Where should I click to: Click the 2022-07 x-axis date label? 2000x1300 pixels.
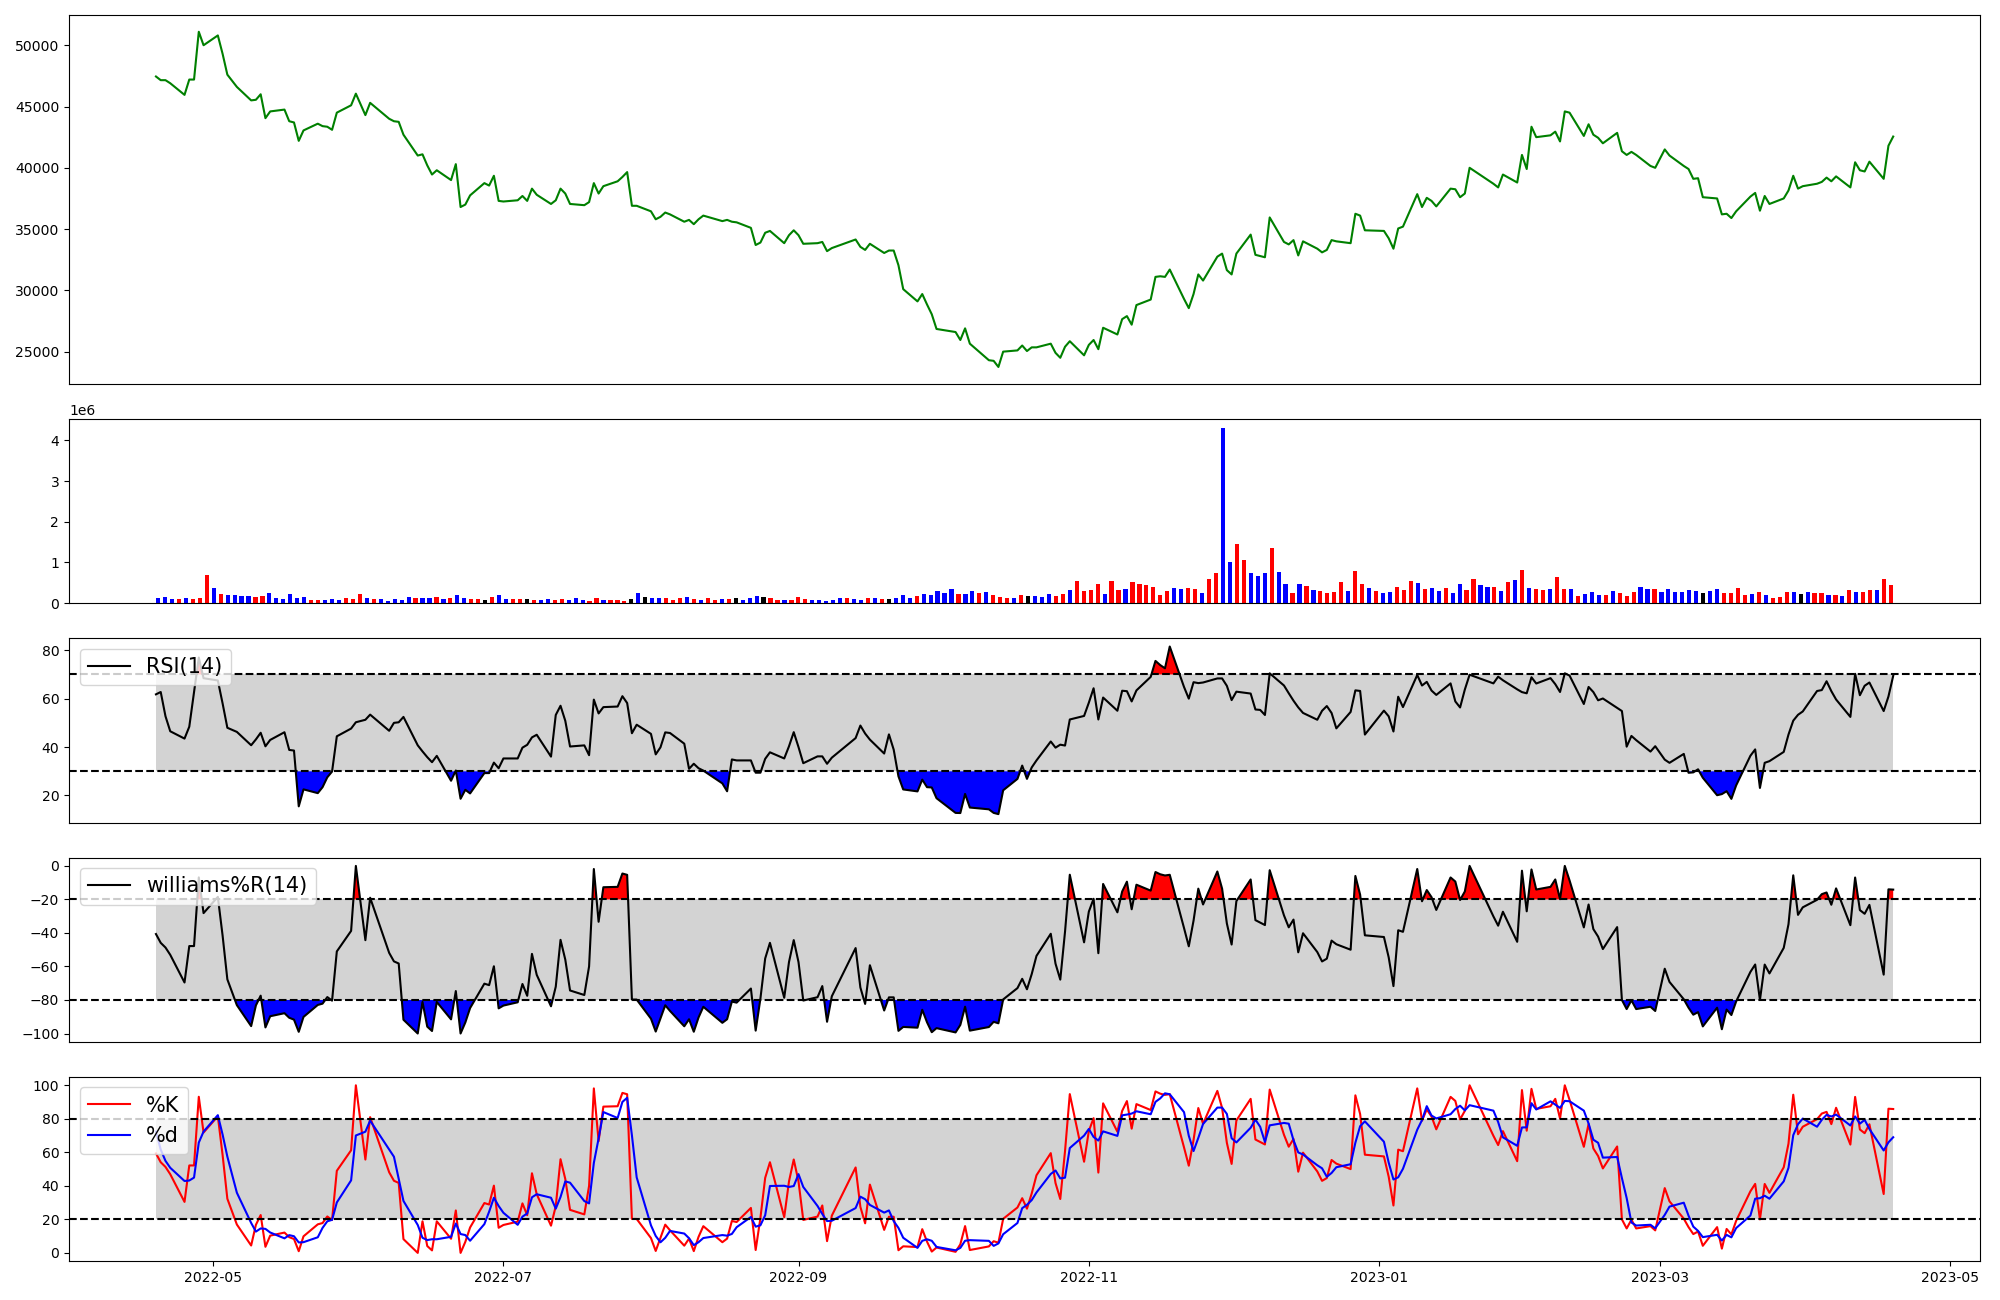coord(503,1277)
